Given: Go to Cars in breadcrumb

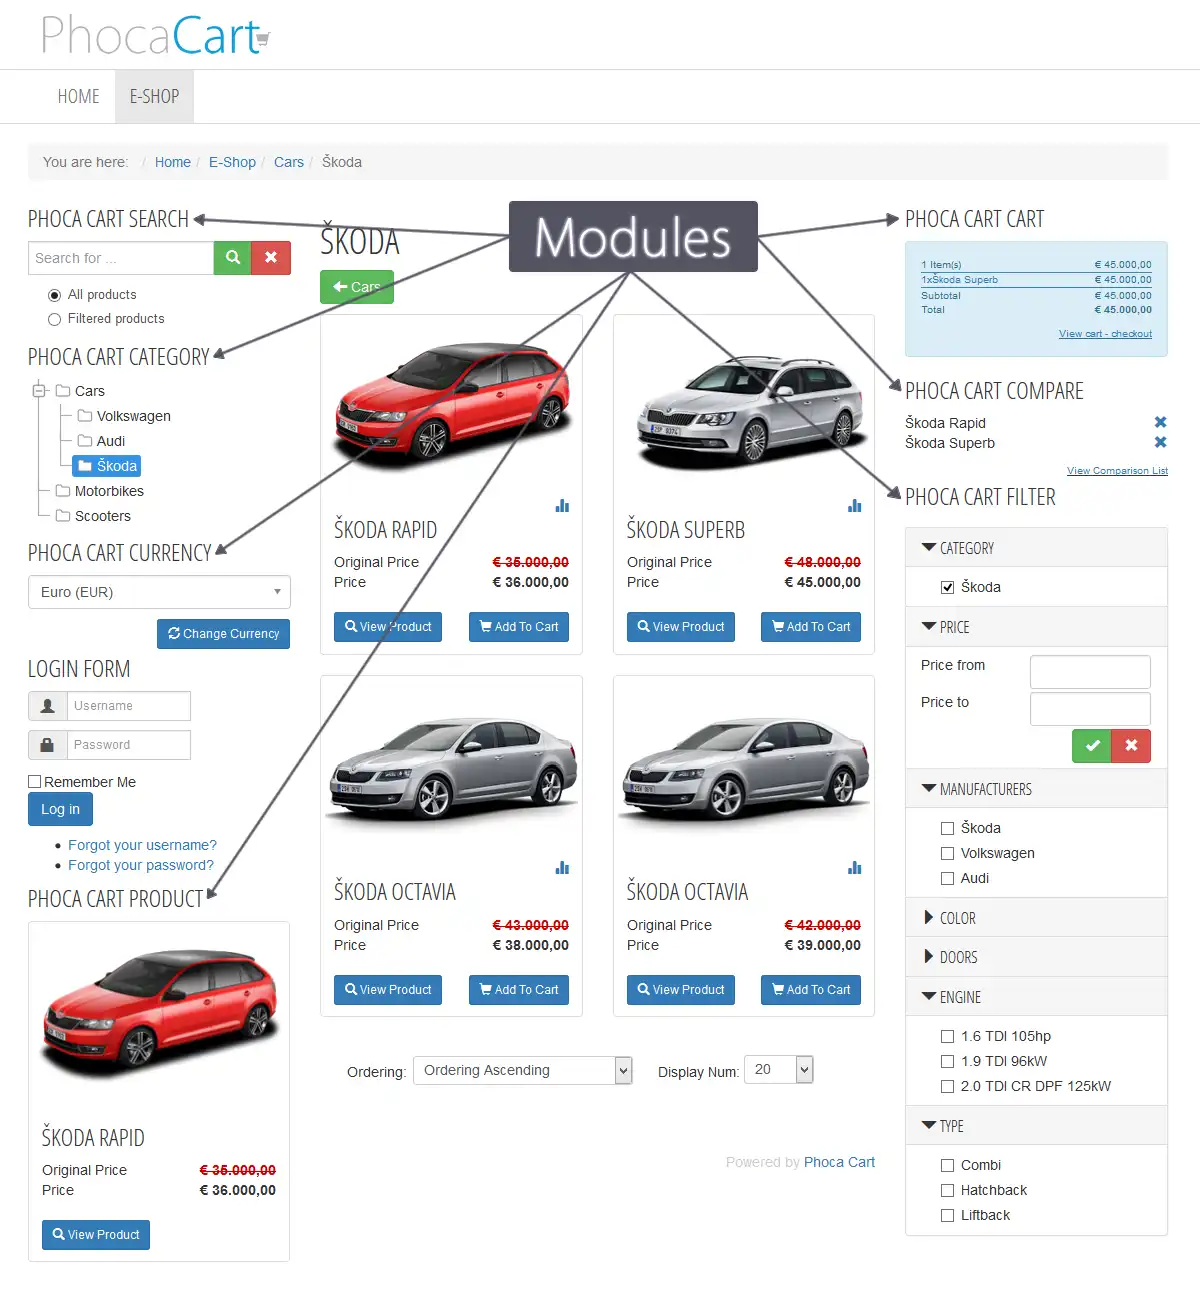Looking at the screenshot, I should pyautogui.click(x=289, y=162).
